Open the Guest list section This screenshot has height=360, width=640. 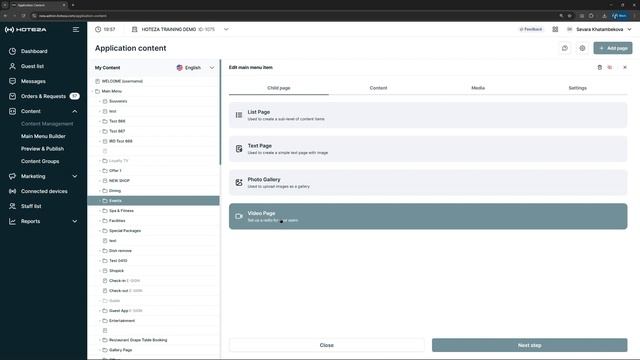tap(32, 66)
